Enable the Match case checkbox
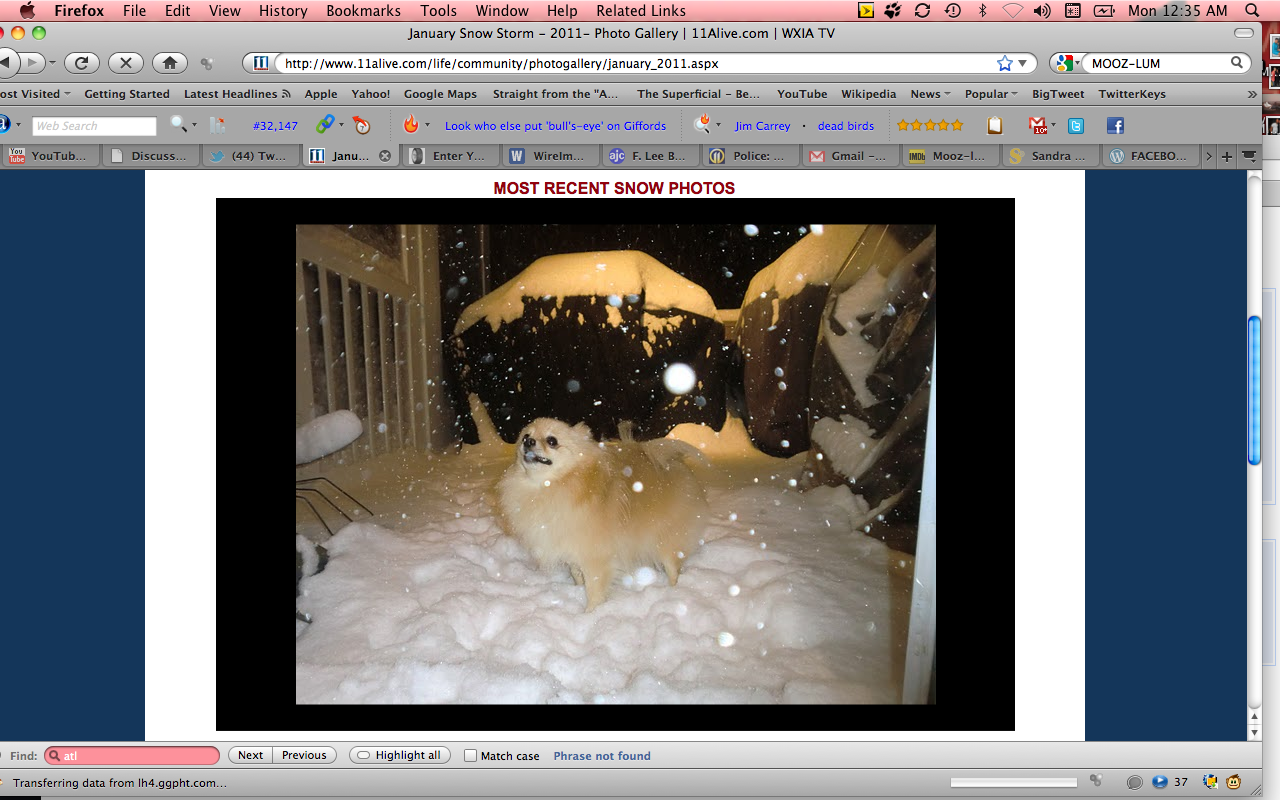The width and height of the screenshot is (1280, 800). pos(470,756)
